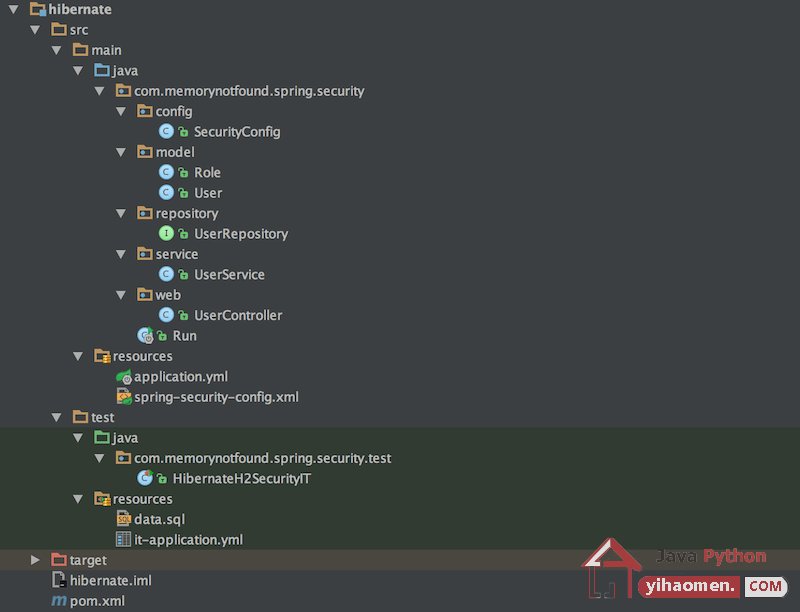Image resolution: width=800 pixels, height=612 pixels.
Task: Click the it-application.yml file icon
Action: [123, 540]
